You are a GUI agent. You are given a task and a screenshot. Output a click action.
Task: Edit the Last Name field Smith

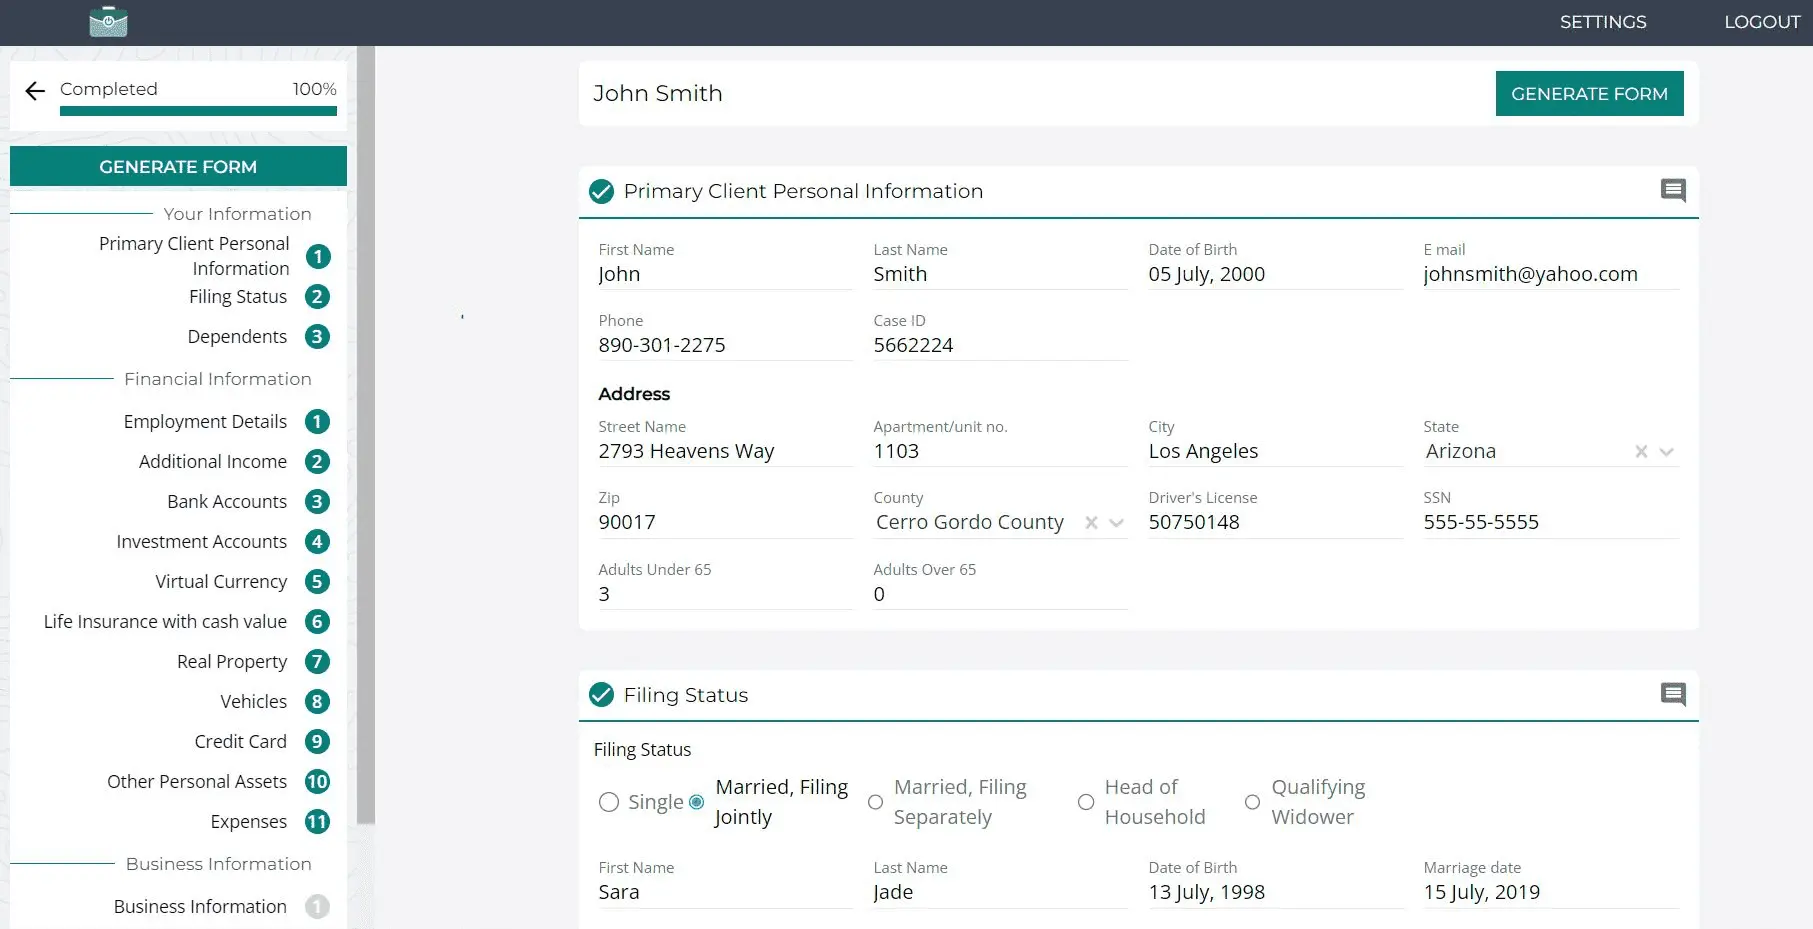(x=1000, y=275)
